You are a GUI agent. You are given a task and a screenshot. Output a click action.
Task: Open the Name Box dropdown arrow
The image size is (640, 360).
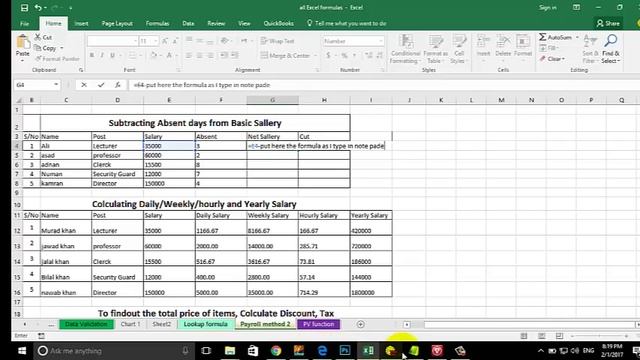[x=56, y=85]
